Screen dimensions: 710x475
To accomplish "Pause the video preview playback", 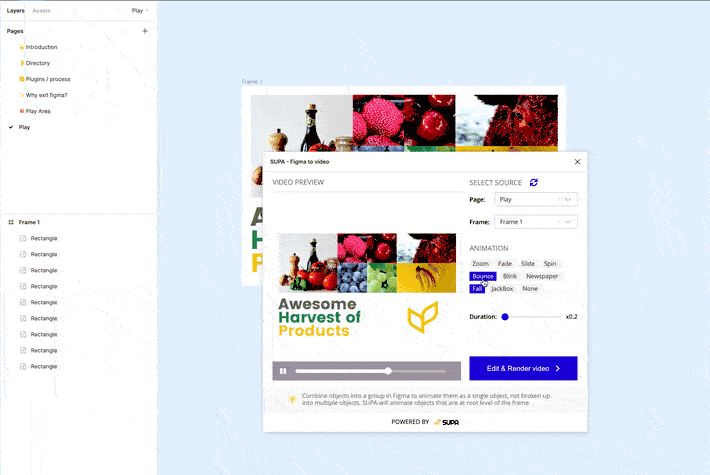I will point(283,371).
